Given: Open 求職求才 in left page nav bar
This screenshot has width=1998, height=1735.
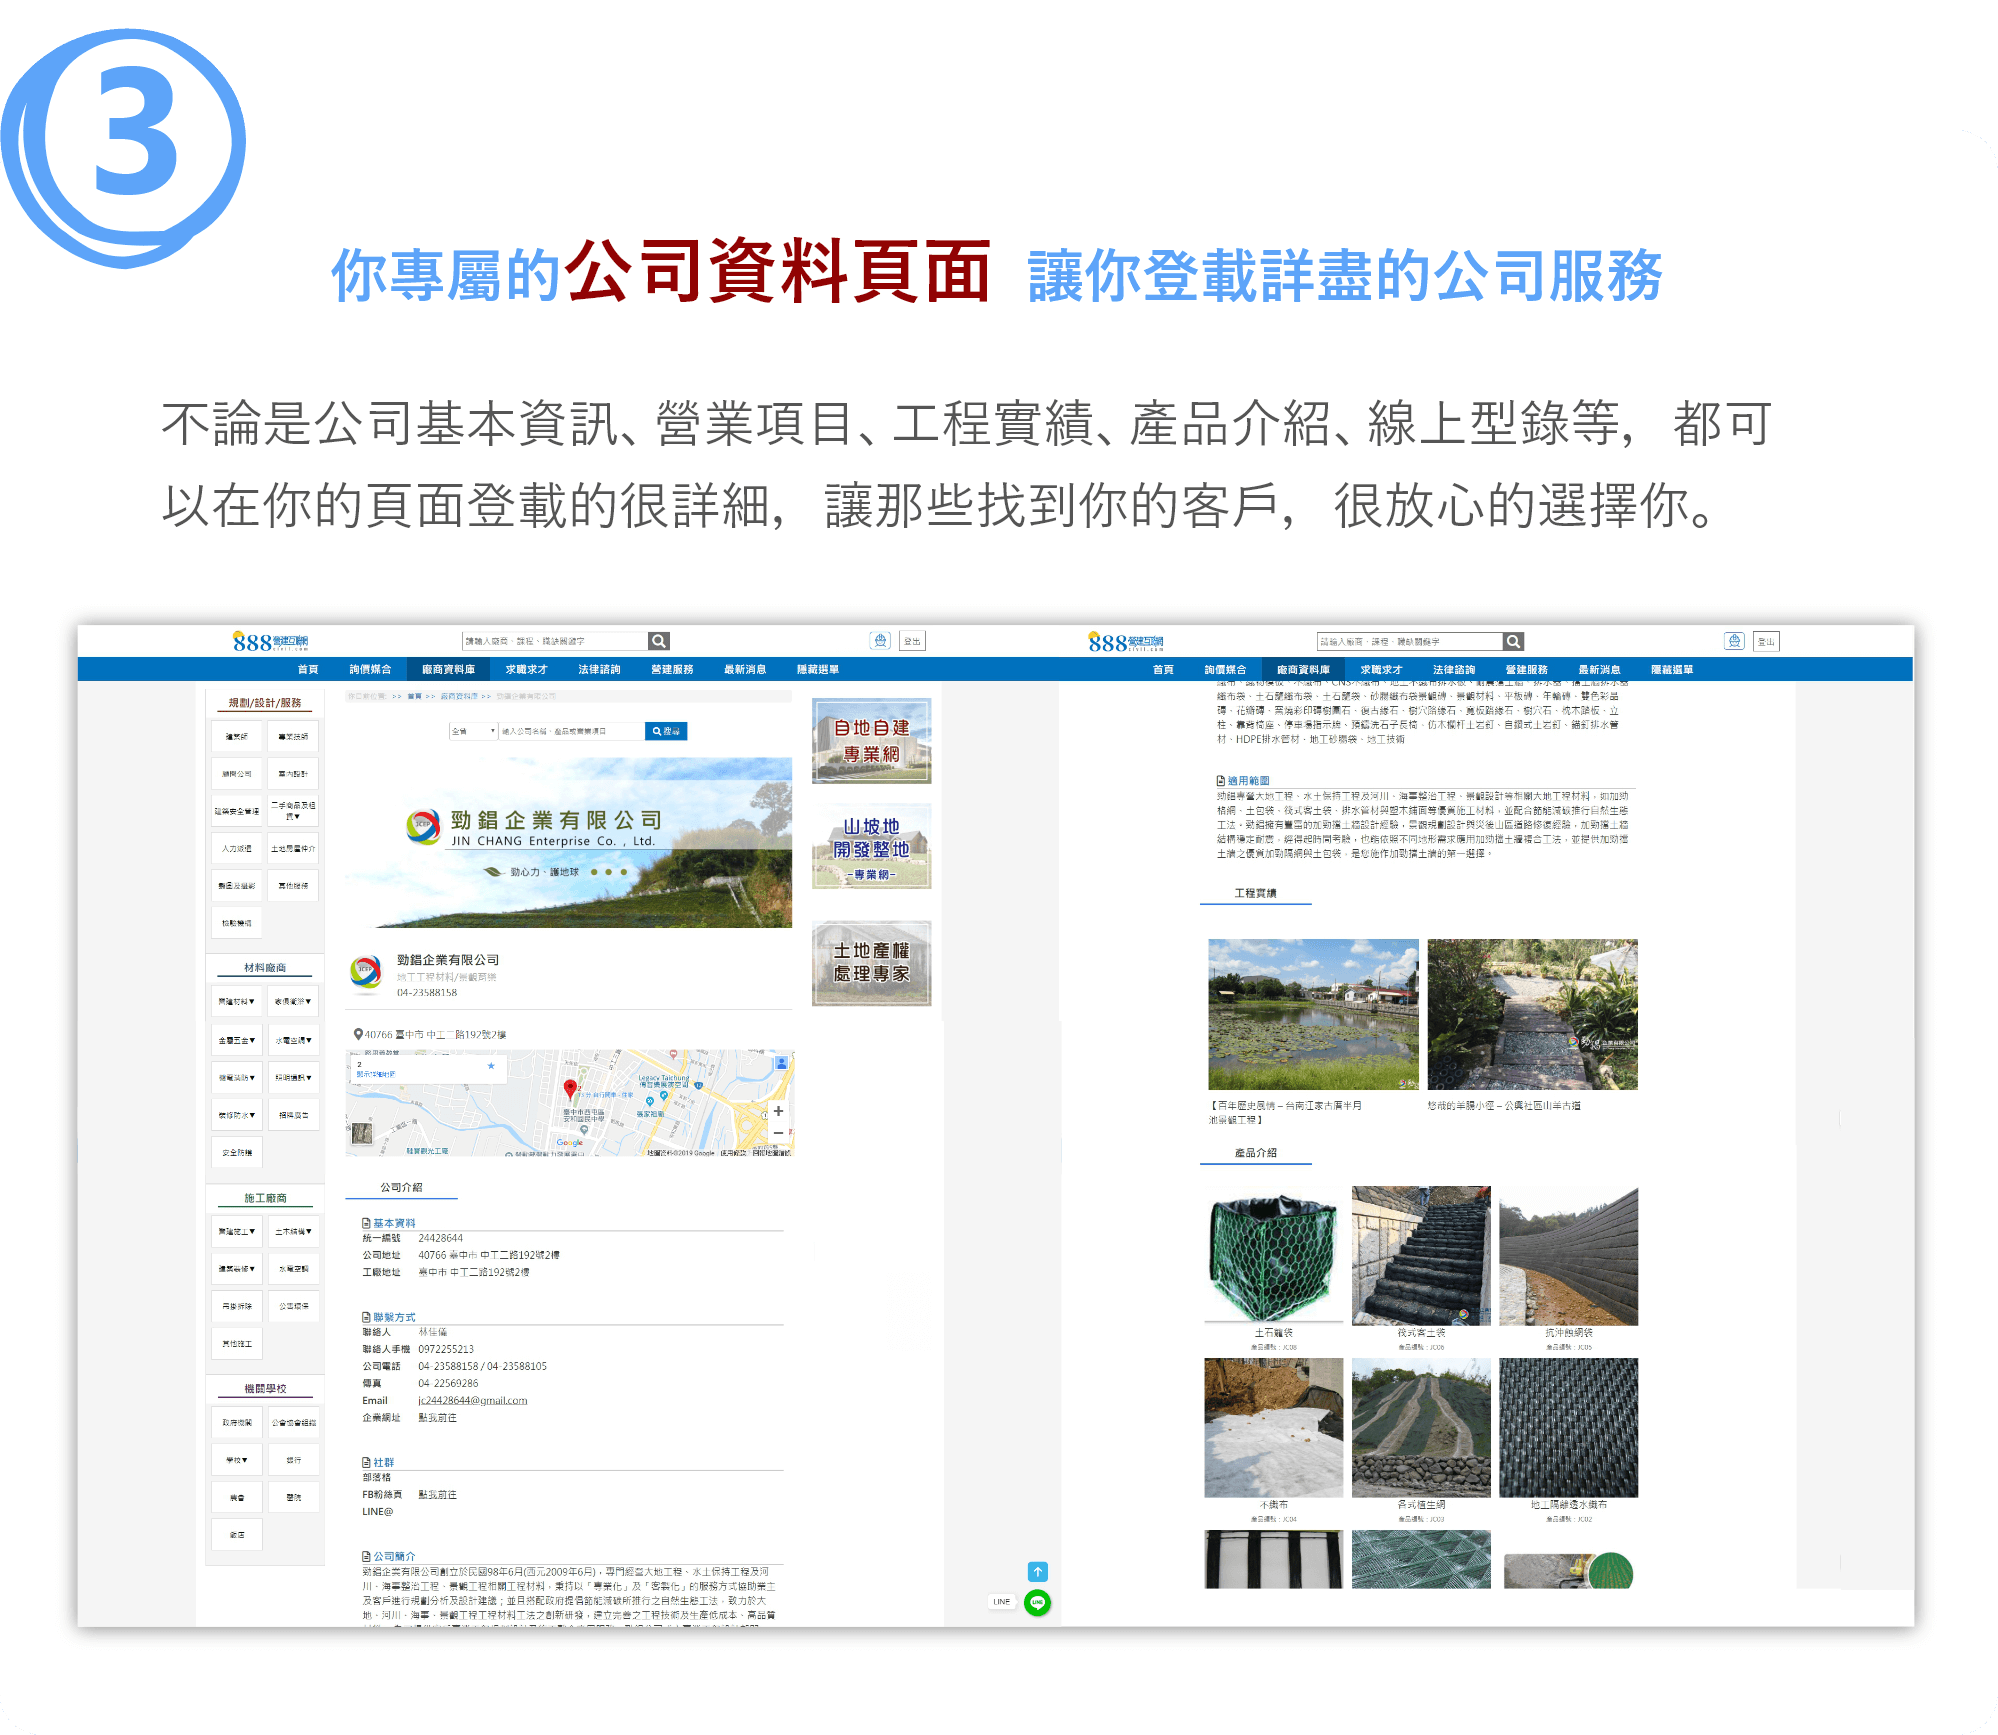Looking at the screenshot, I should (526, 669).
